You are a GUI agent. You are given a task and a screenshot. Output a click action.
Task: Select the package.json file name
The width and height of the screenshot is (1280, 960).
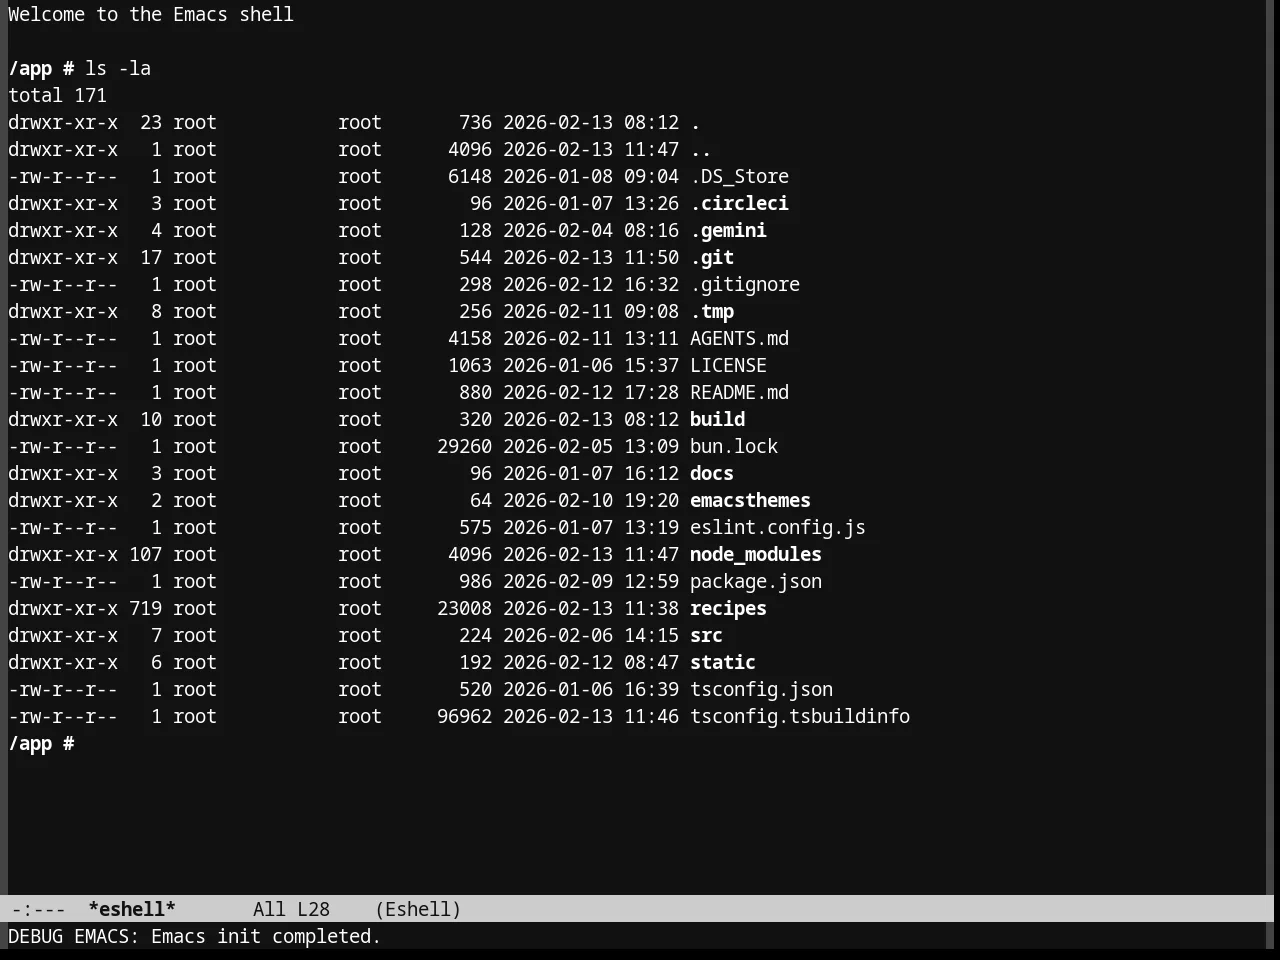[x=756, y=582]
